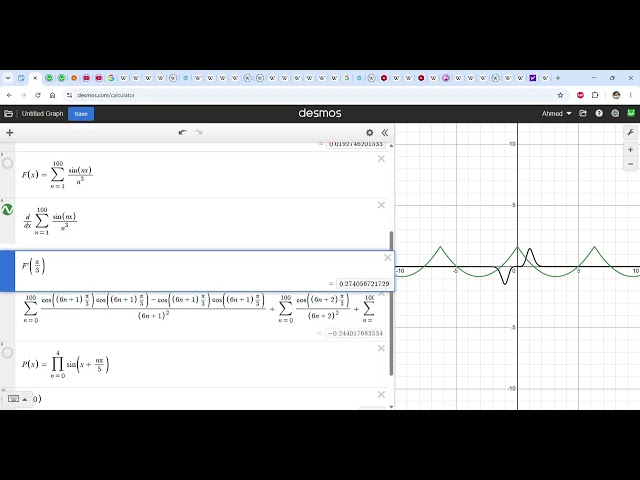The height and width of the screenshot is (480, 640).
Task: Open expression list settings gear
Action: tap(369, 133)
